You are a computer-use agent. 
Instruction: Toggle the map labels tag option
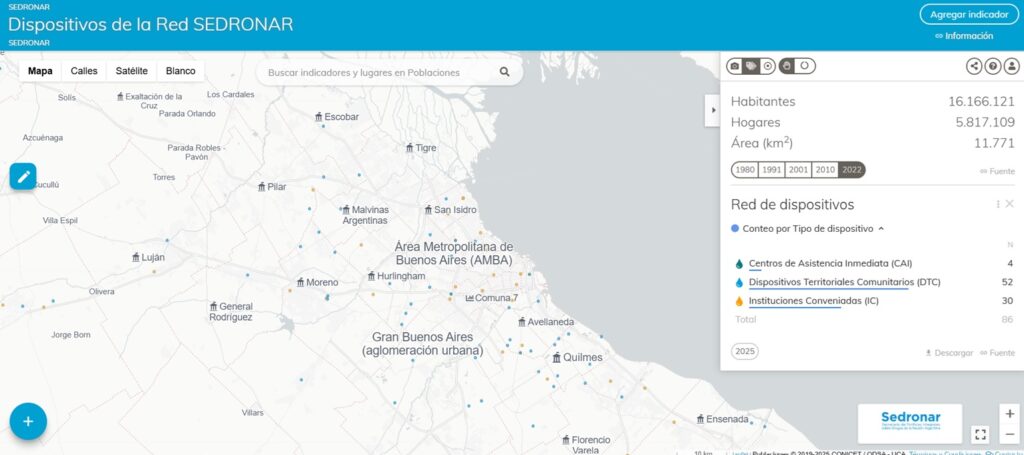click(x=751, y=66)
